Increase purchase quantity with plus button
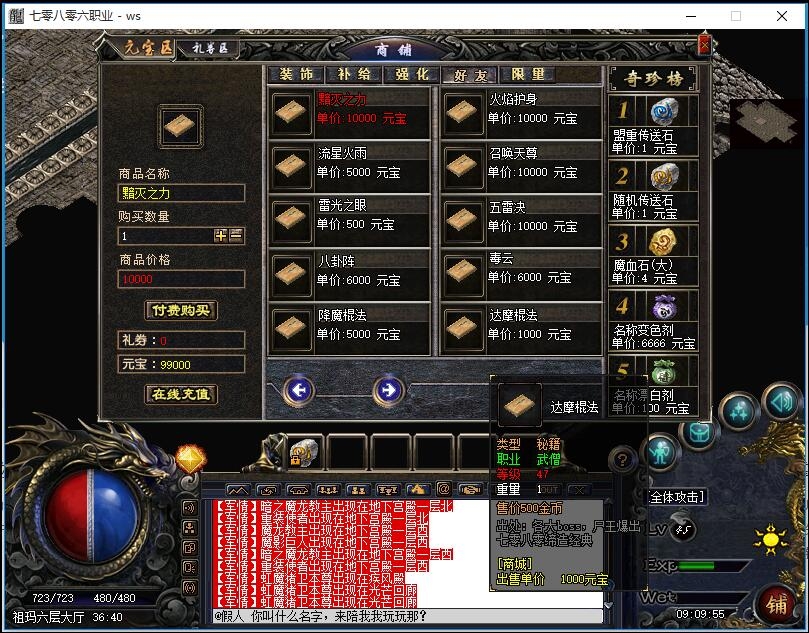 click(x=220, y=236)
